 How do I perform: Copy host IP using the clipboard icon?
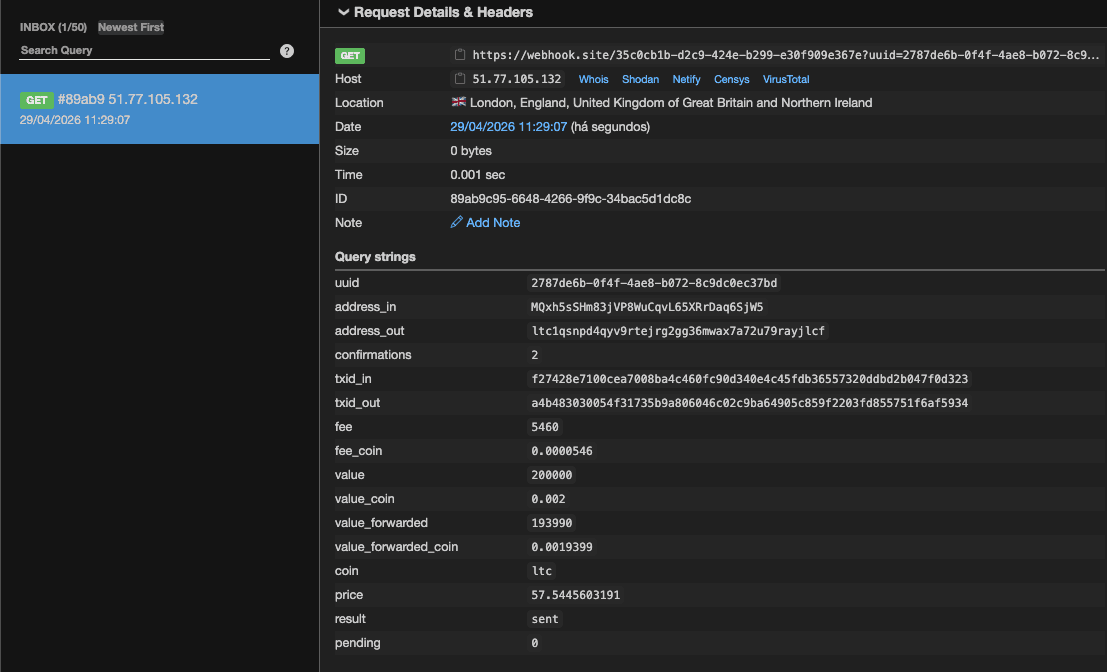(460, 78)
